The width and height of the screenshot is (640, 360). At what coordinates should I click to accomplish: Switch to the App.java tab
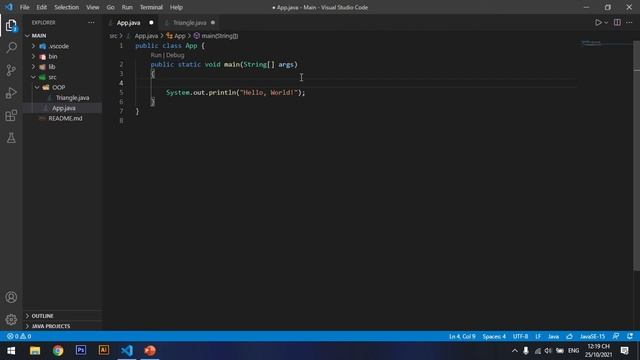click(128, 23)
